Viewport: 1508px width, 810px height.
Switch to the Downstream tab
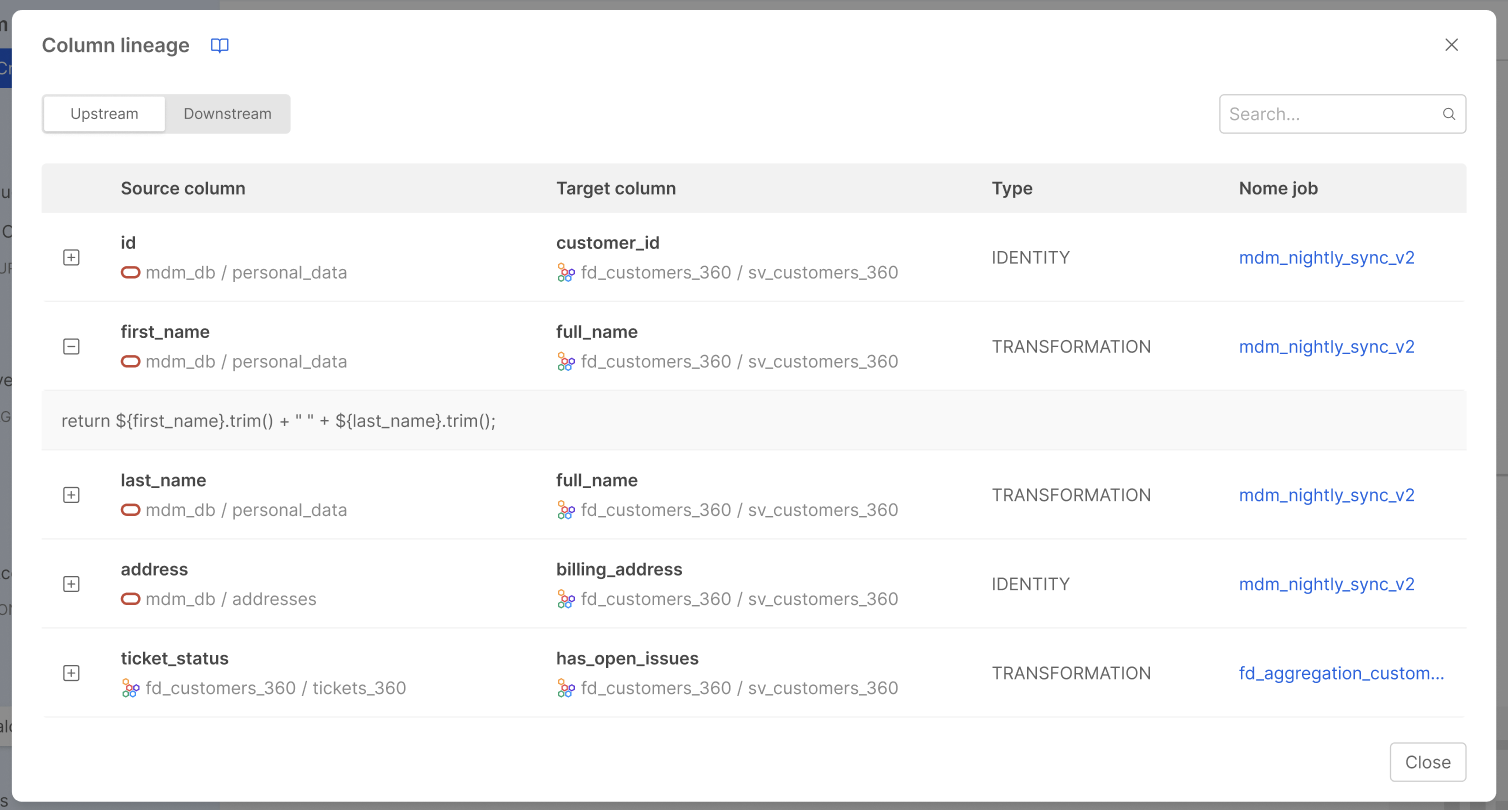coord(227,113)
